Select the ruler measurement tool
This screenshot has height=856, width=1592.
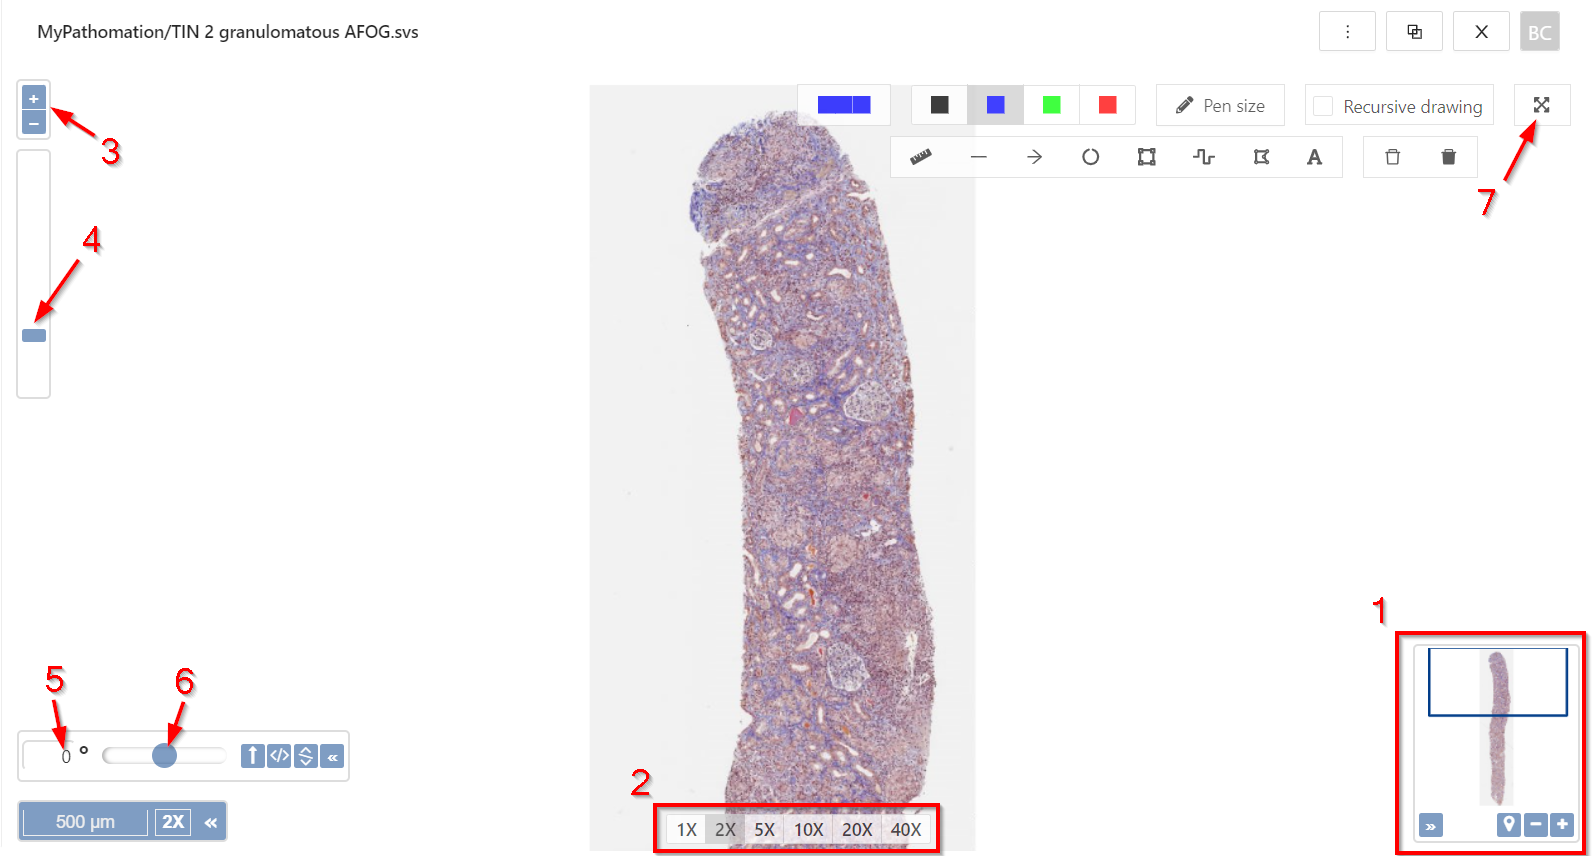[x=920, y=157]
